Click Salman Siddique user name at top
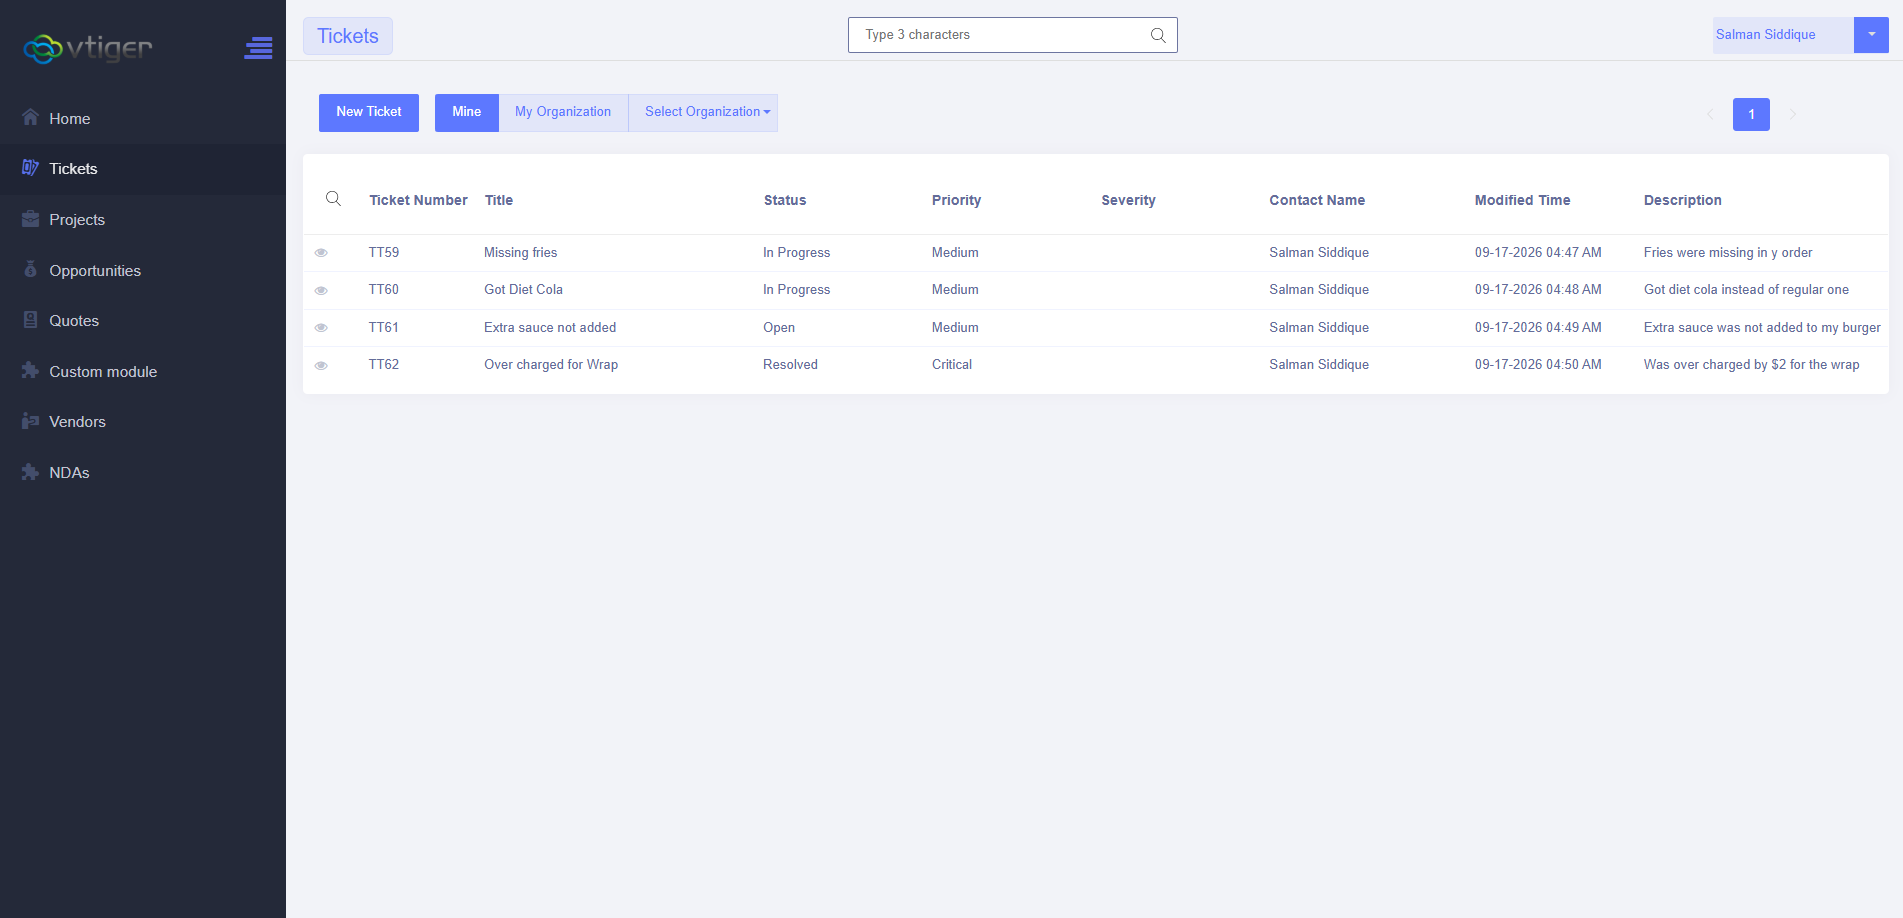This screenshot has width=1903, height=918. [1766, 34]
